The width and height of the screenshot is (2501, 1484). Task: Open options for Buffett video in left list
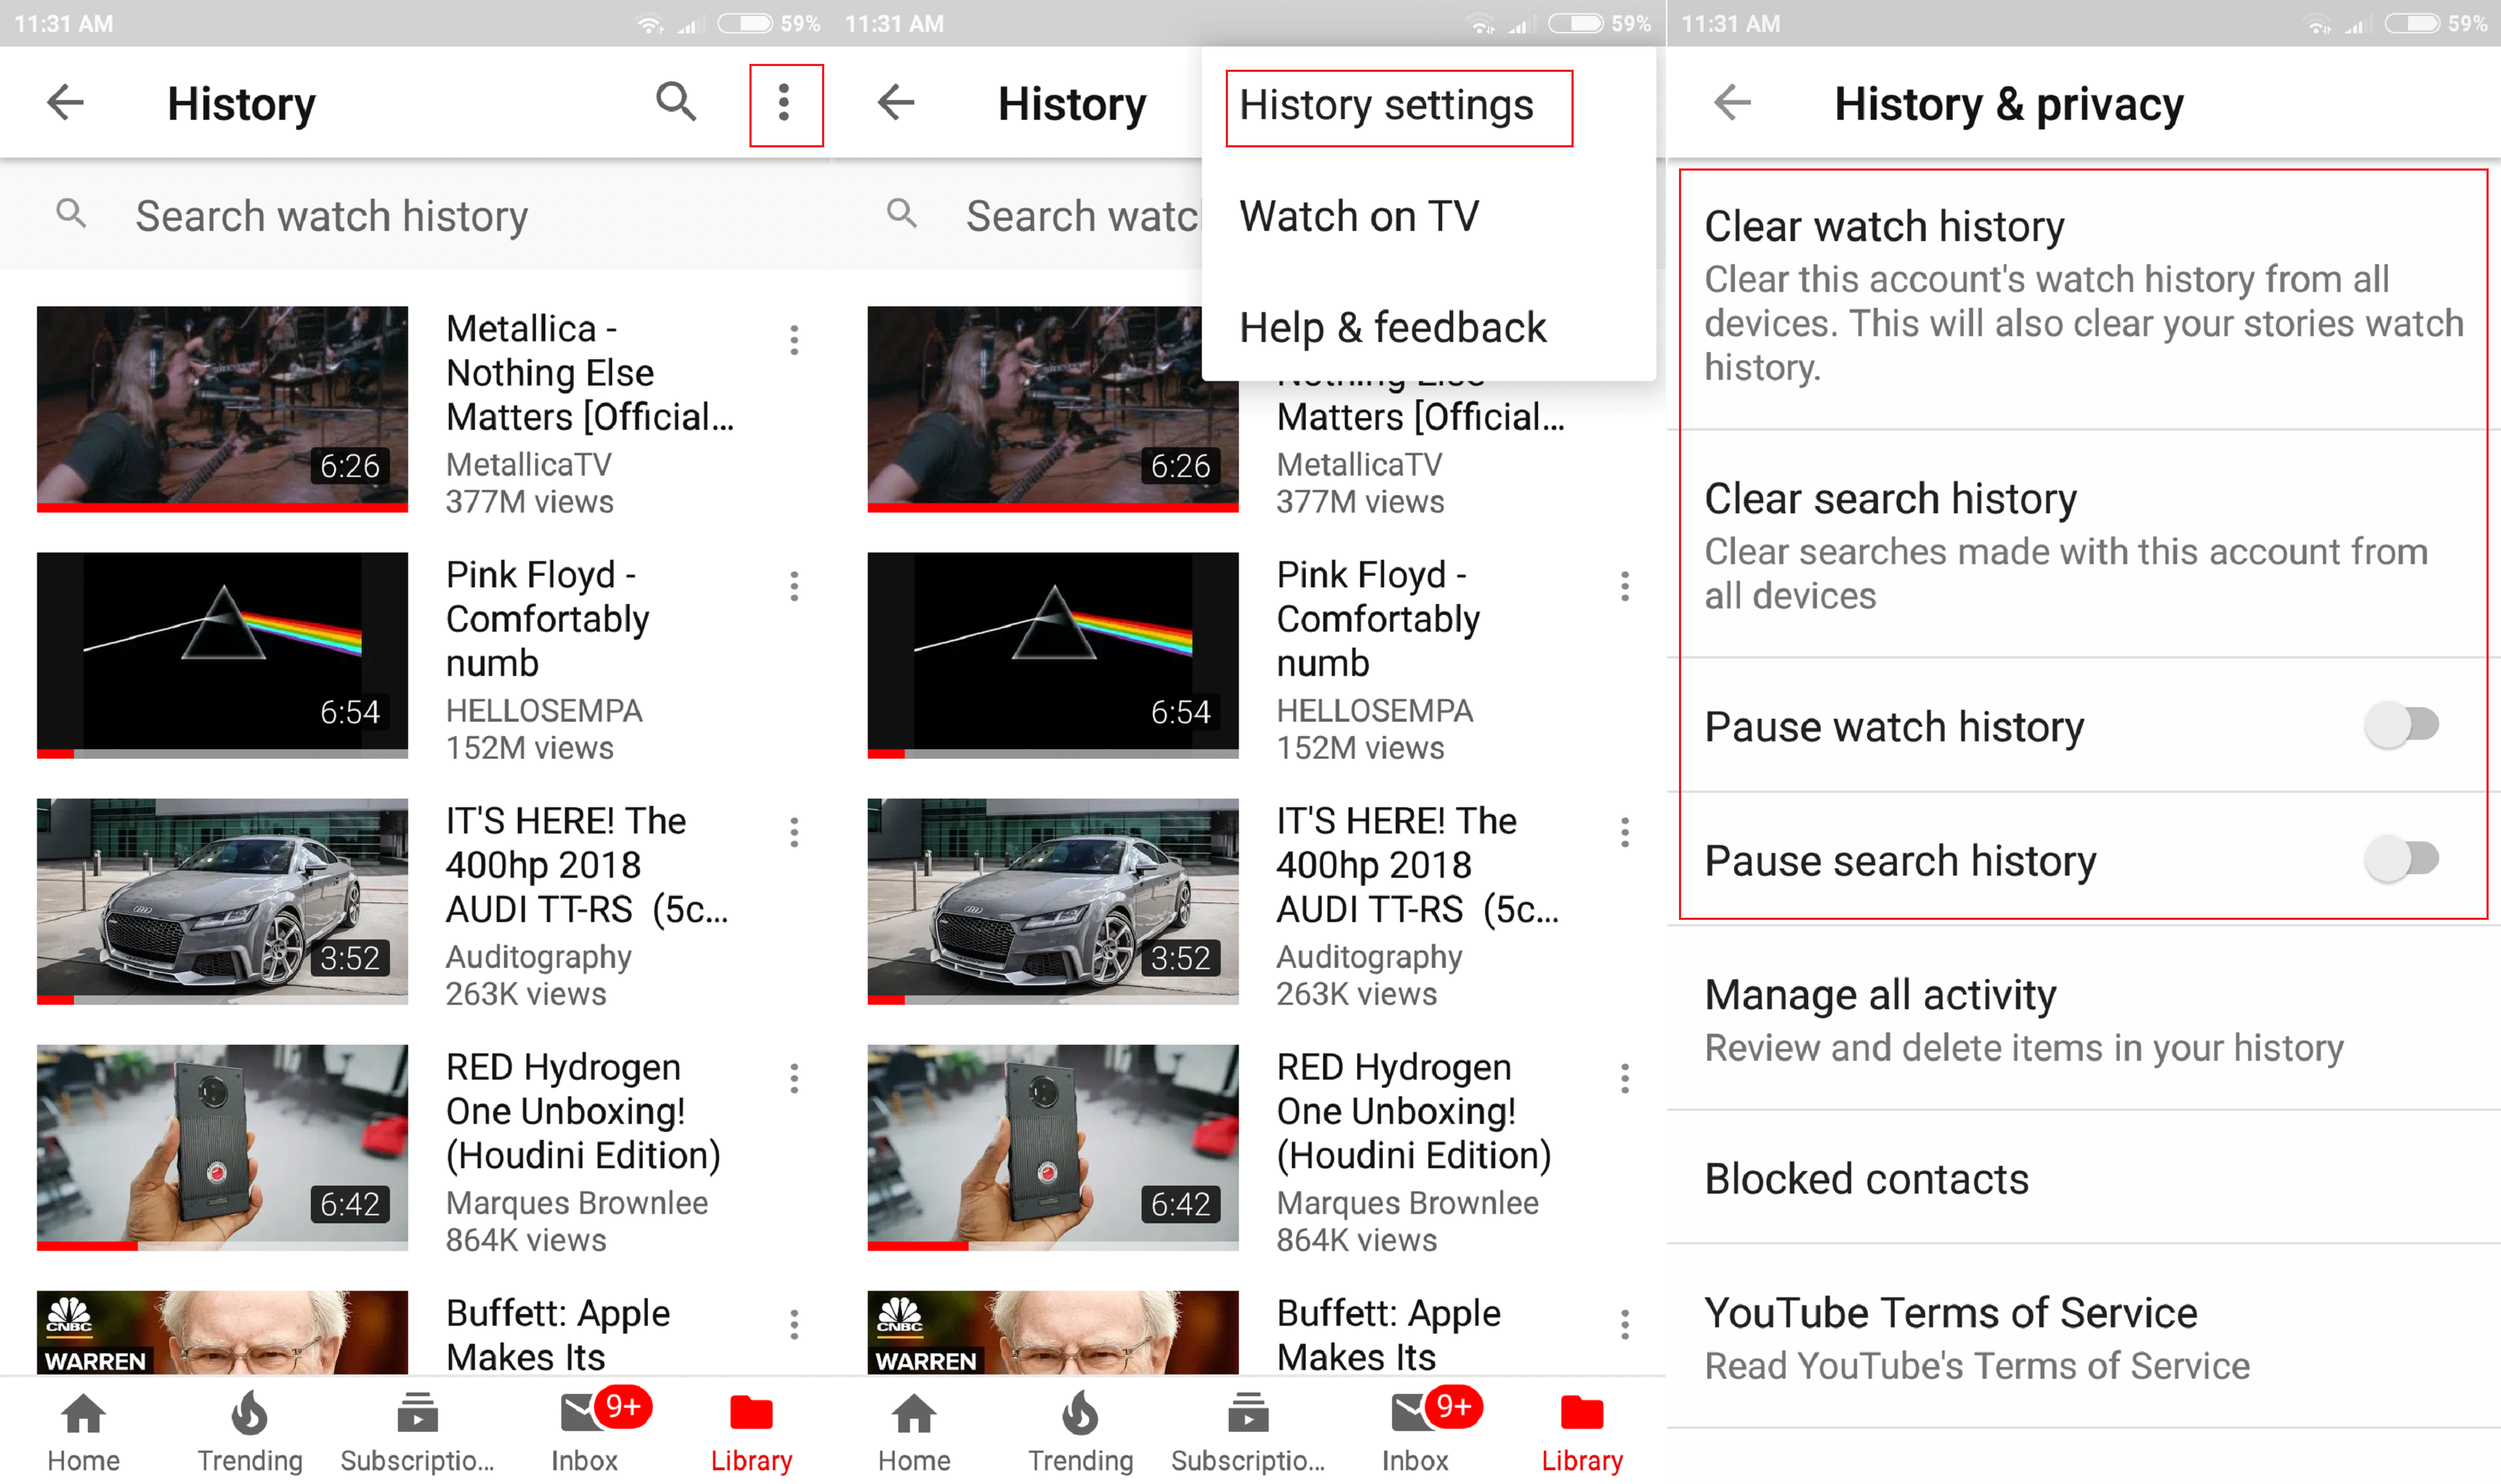(795, 1324)
